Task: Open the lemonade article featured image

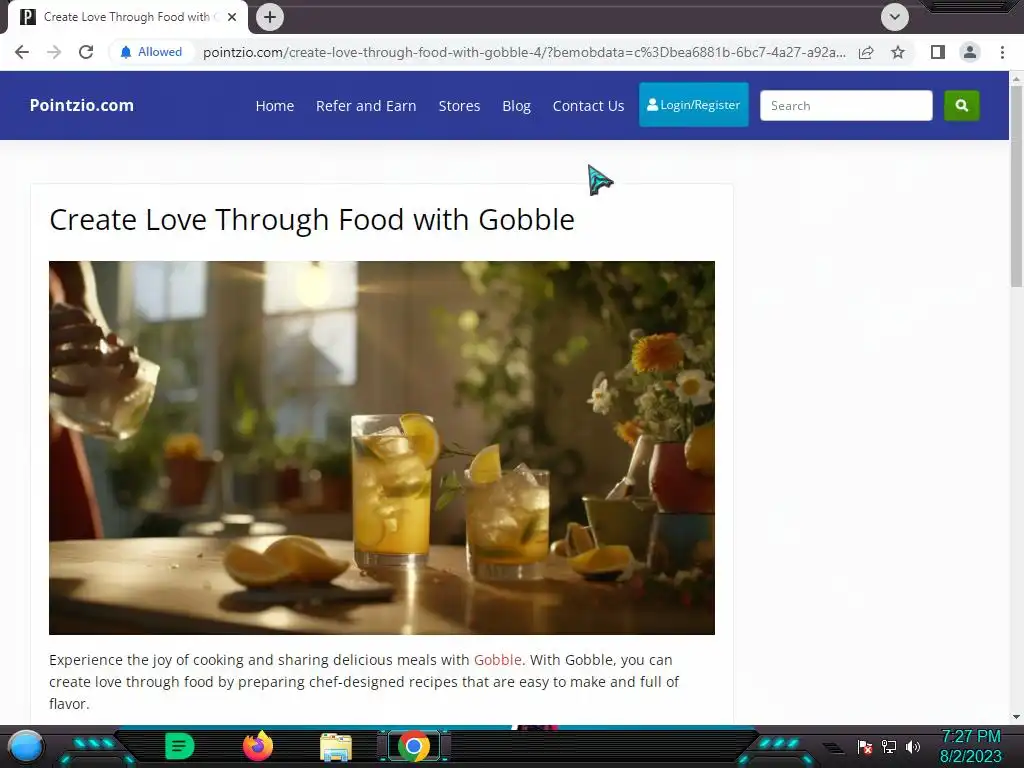Action: (x=382, y=448)
